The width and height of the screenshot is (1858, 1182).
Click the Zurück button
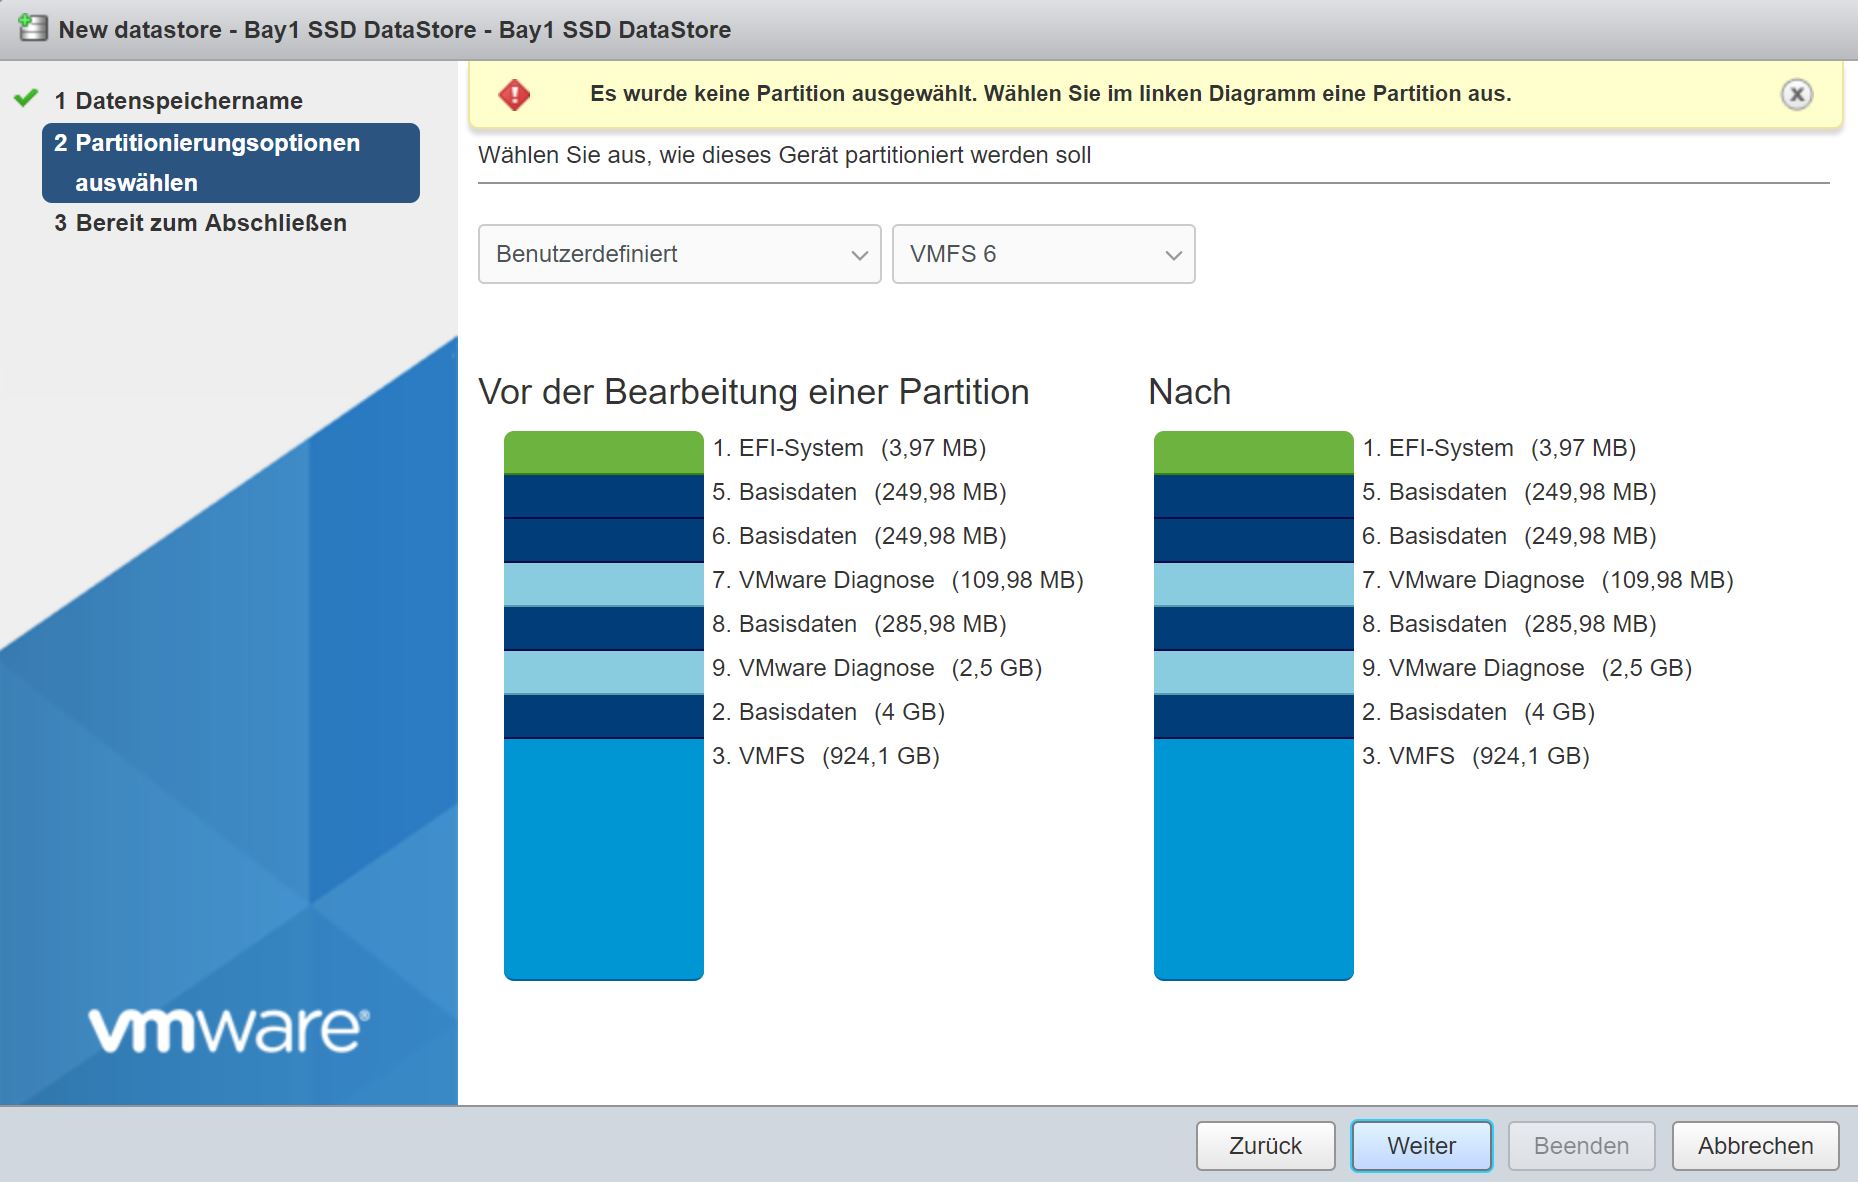pos(1265,1145)
